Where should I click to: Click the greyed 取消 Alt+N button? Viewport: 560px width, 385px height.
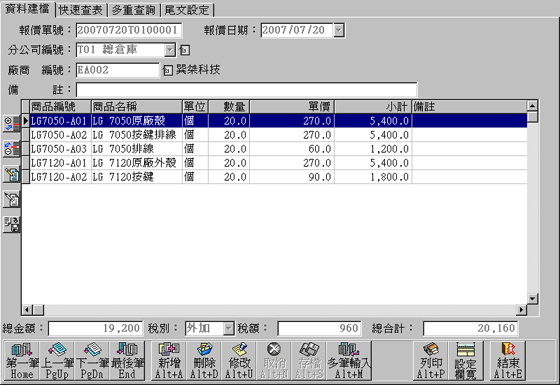[x=274, y=361]
